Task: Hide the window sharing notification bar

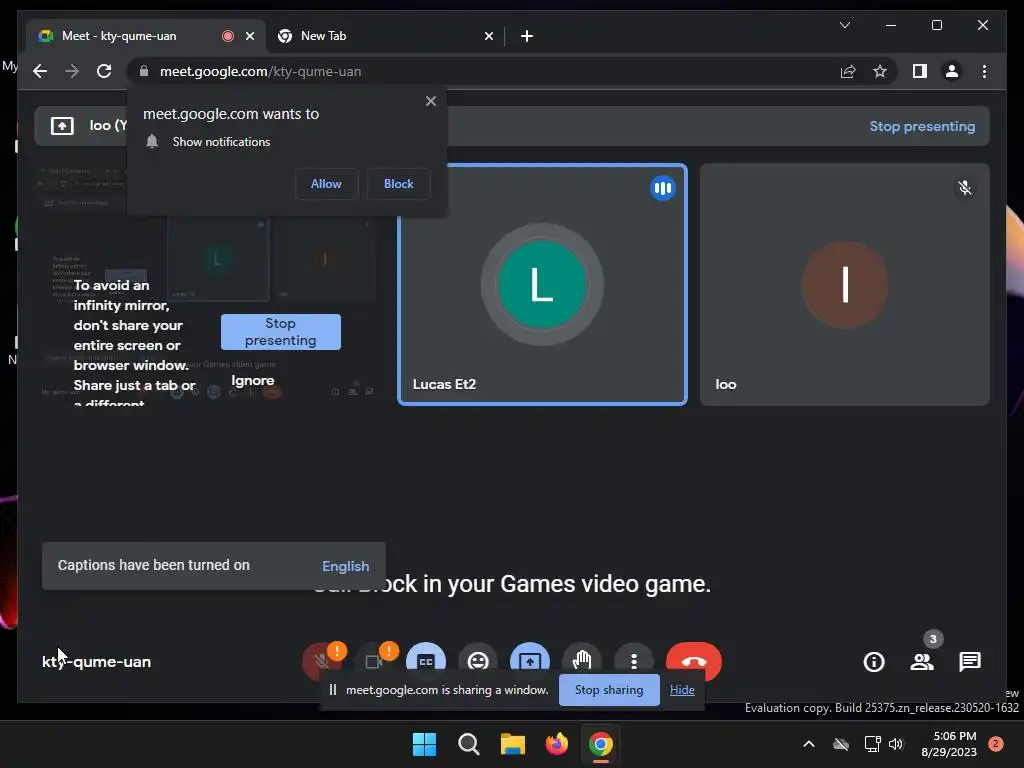Action: coord(682,690)
